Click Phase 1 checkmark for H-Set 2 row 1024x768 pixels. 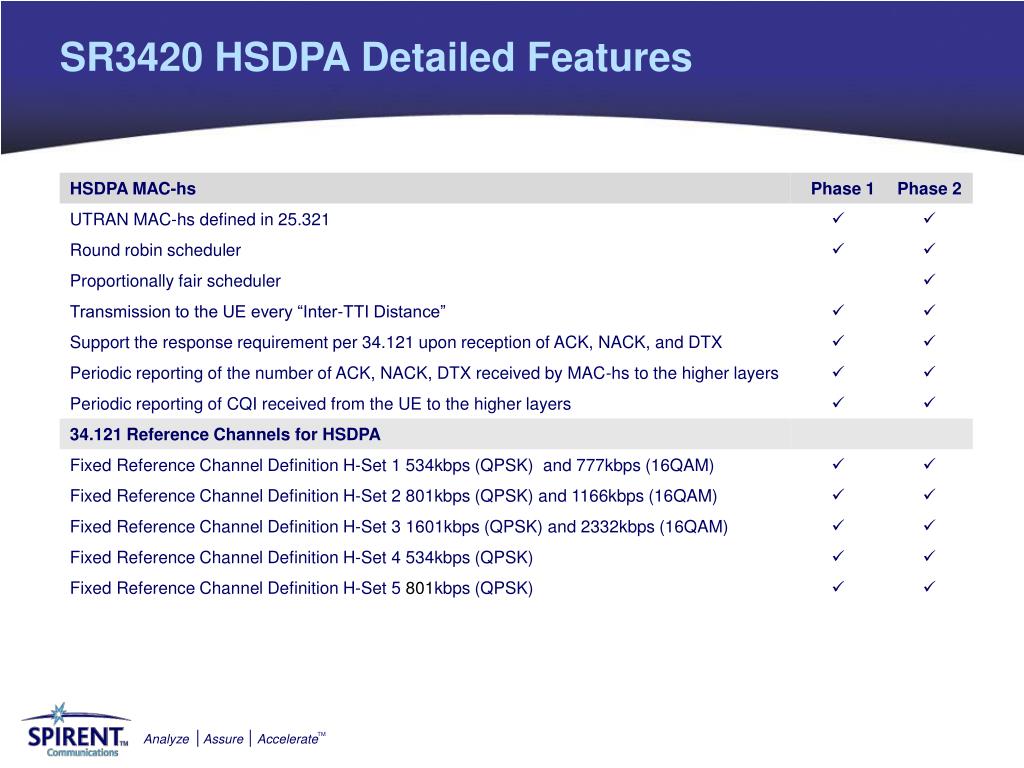point(838,494)
